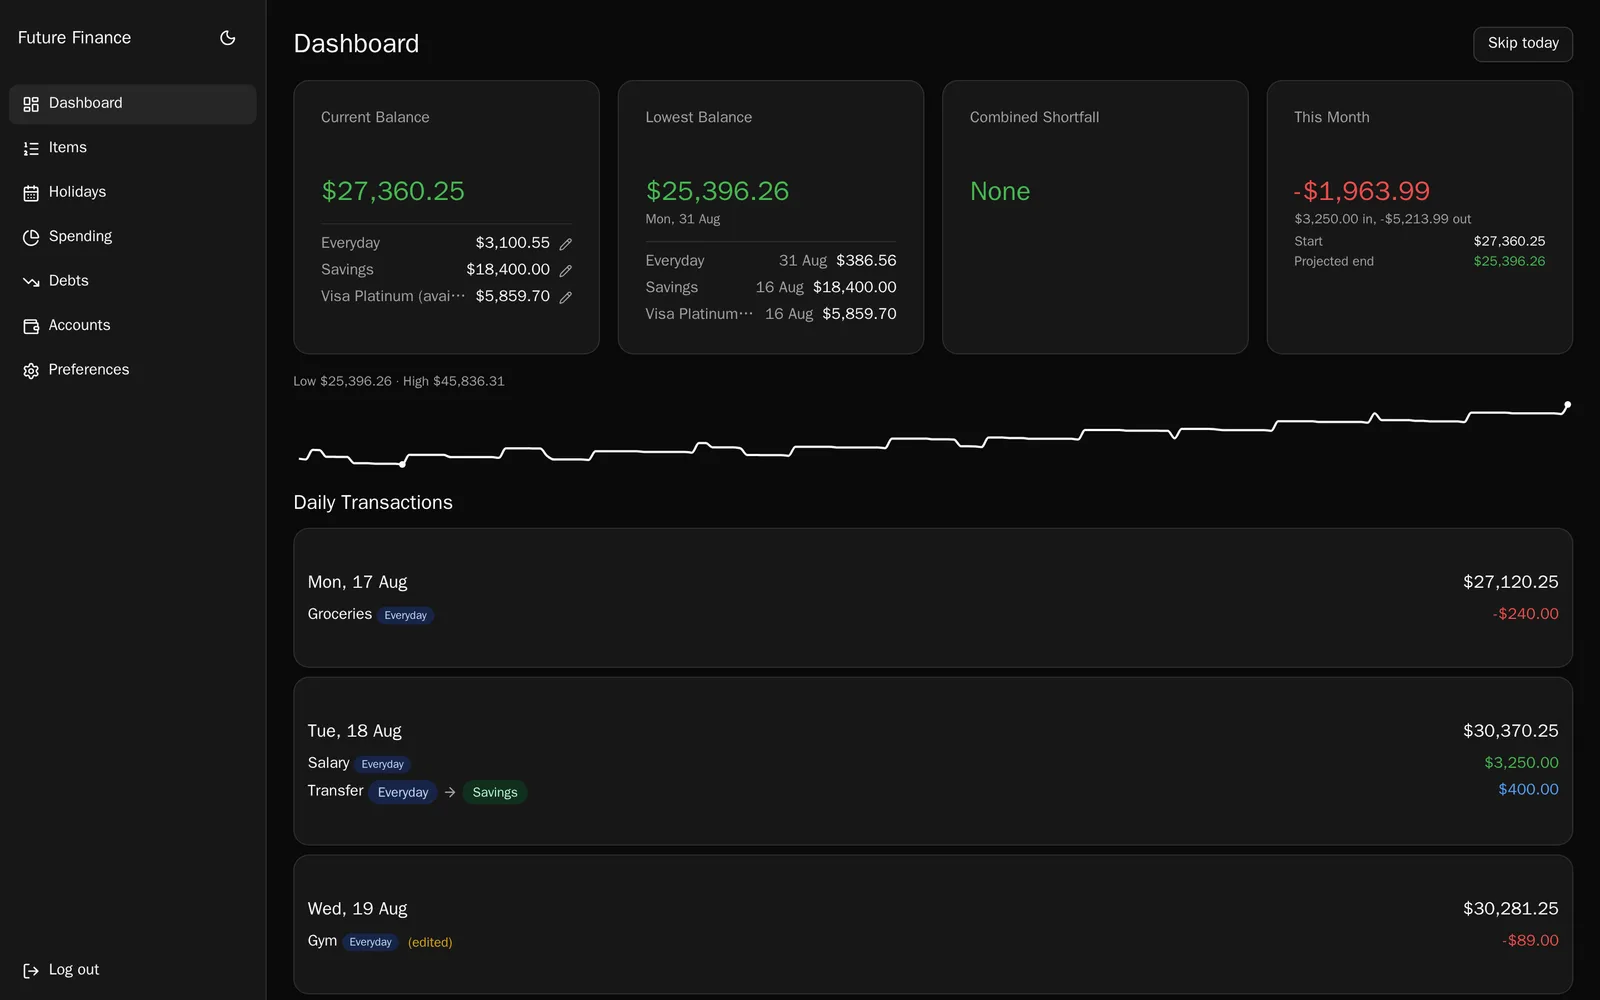1600x1000 pixels.
Task: Edit the Savings balance with pencil icon
Action: [x=566, y=271]
